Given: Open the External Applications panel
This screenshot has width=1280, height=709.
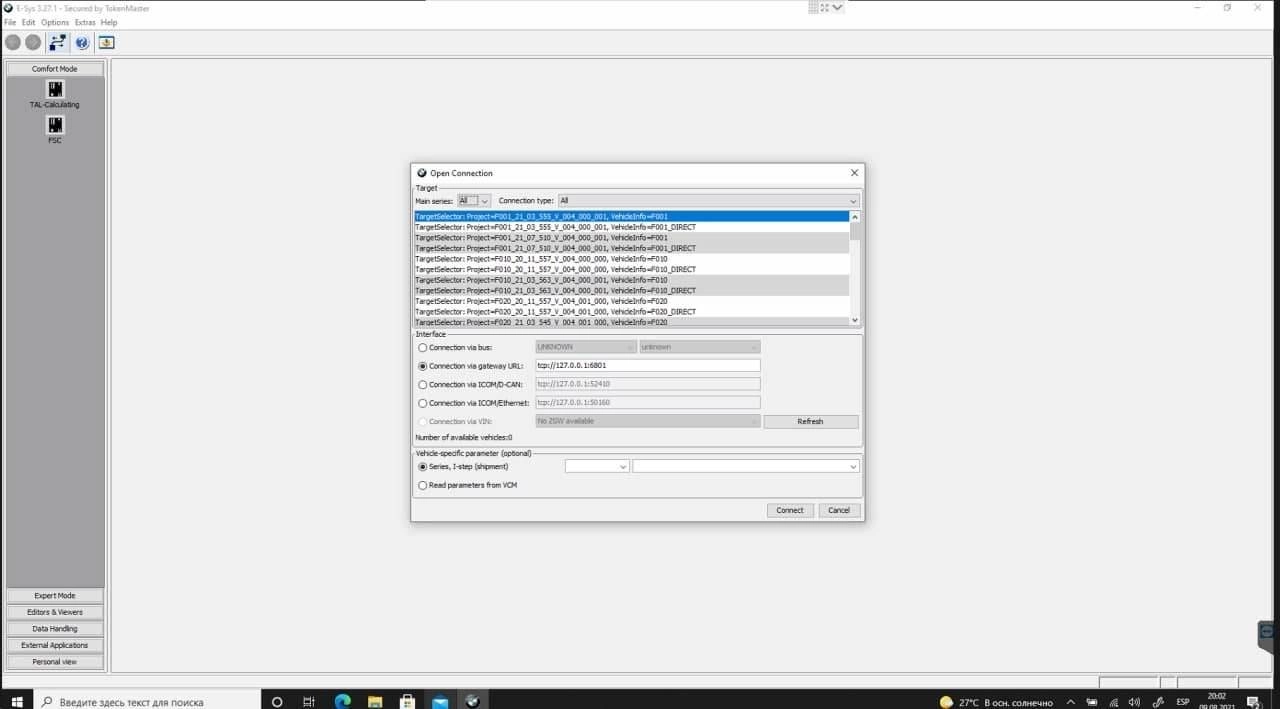Looking at the screenshot, I should click(55, 645).
